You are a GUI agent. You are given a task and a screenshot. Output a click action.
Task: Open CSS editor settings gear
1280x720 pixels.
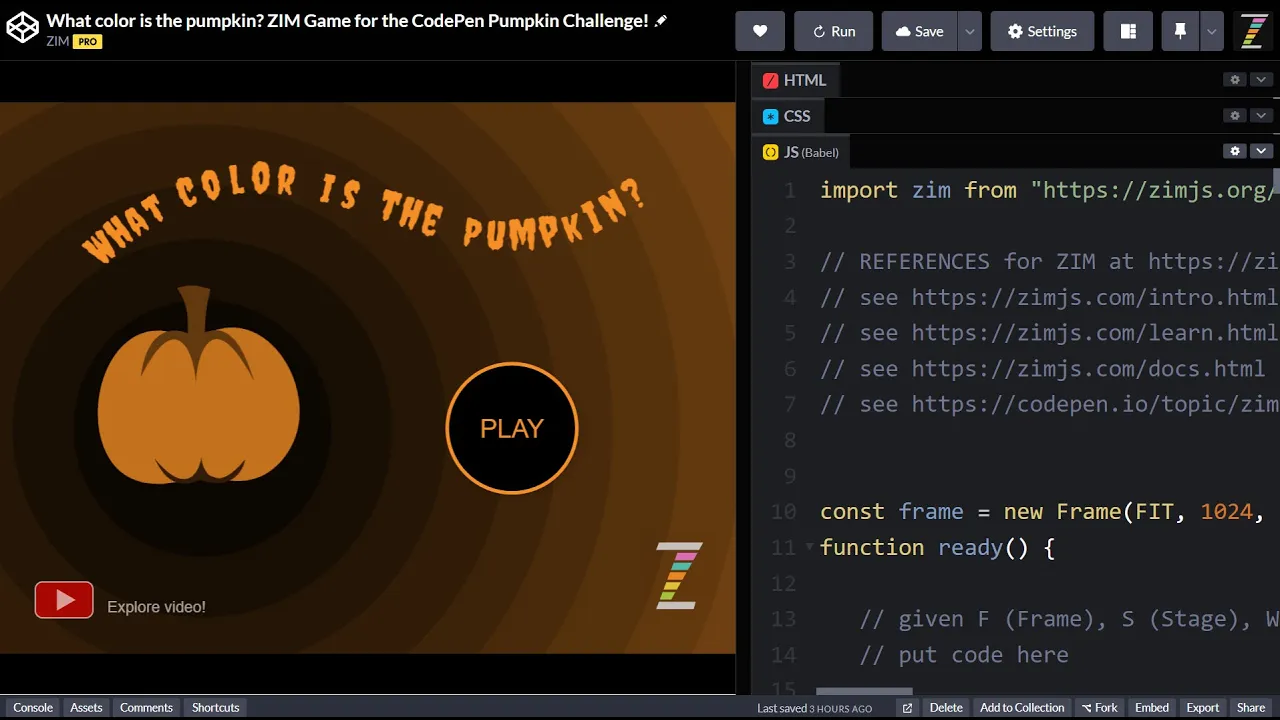click(1235, 116)
